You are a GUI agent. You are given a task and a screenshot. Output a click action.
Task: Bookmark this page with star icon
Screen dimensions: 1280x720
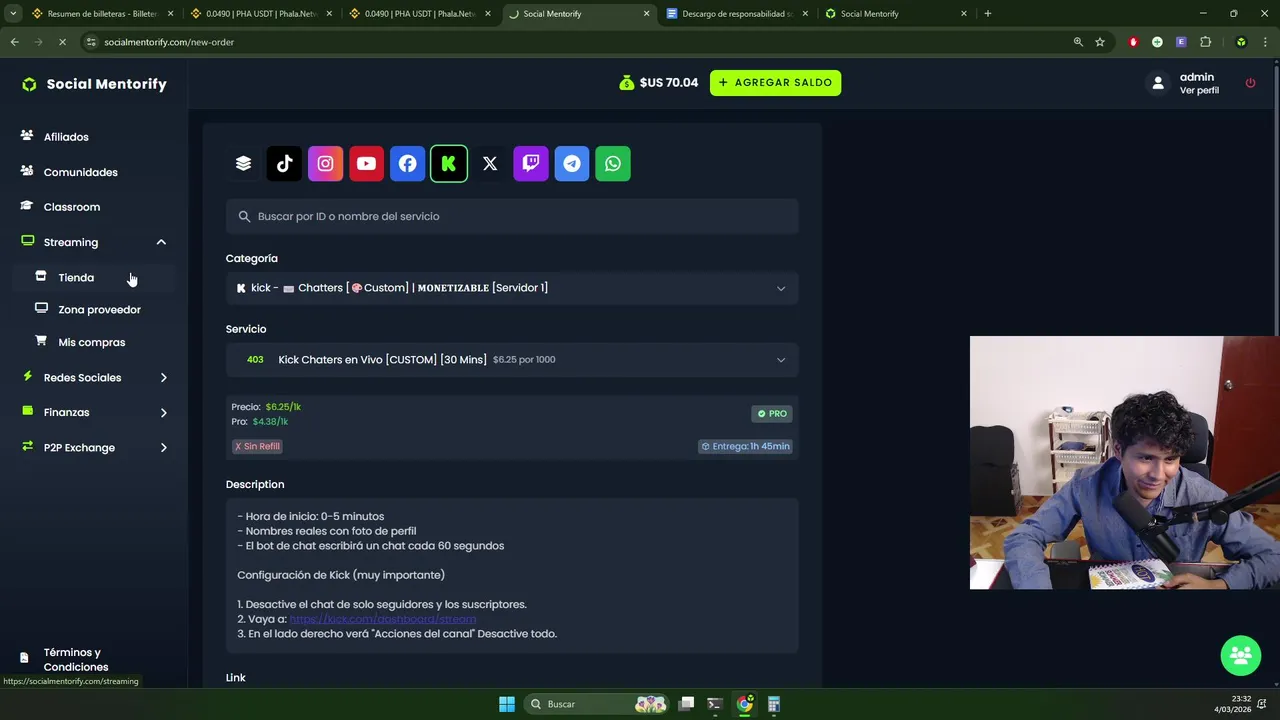coord(1100,42)
